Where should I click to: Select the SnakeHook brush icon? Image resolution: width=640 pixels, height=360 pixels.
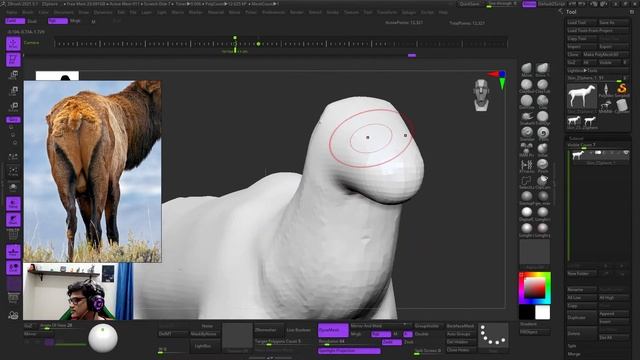point(527,117)
